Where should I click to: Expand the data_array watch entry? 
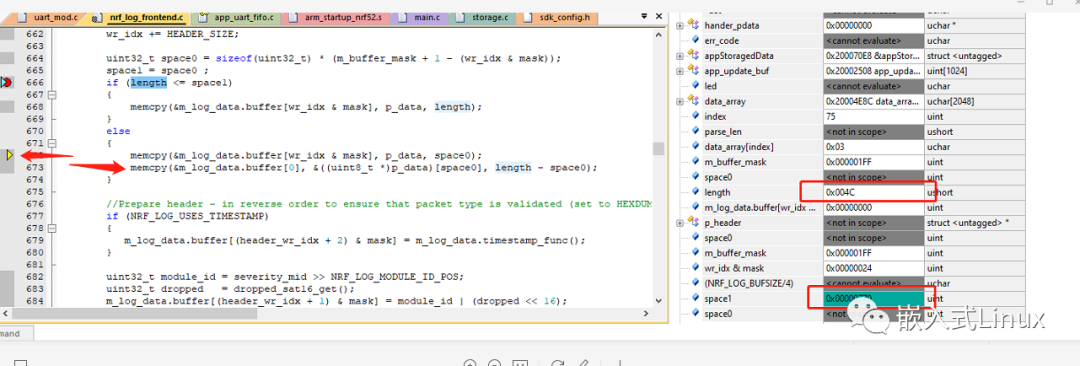(680, 101)
